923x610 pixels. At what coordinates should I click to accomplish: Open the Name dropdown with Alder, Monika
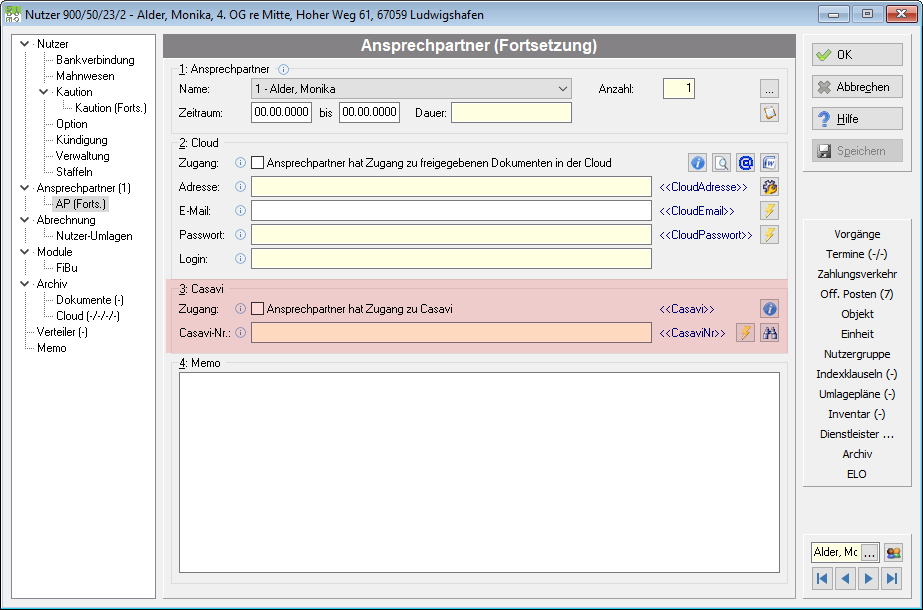411,89
